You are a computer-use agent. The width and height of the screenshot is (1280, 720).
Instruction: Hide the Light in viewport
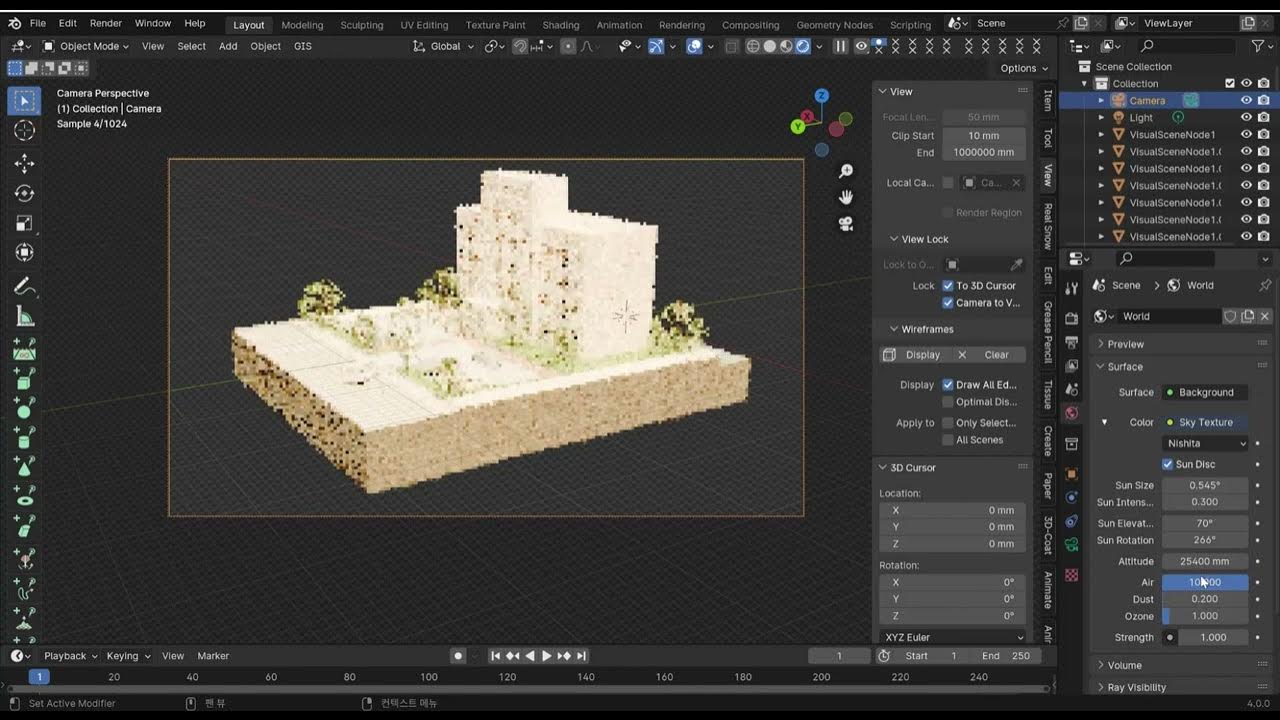pos(1246,117)
